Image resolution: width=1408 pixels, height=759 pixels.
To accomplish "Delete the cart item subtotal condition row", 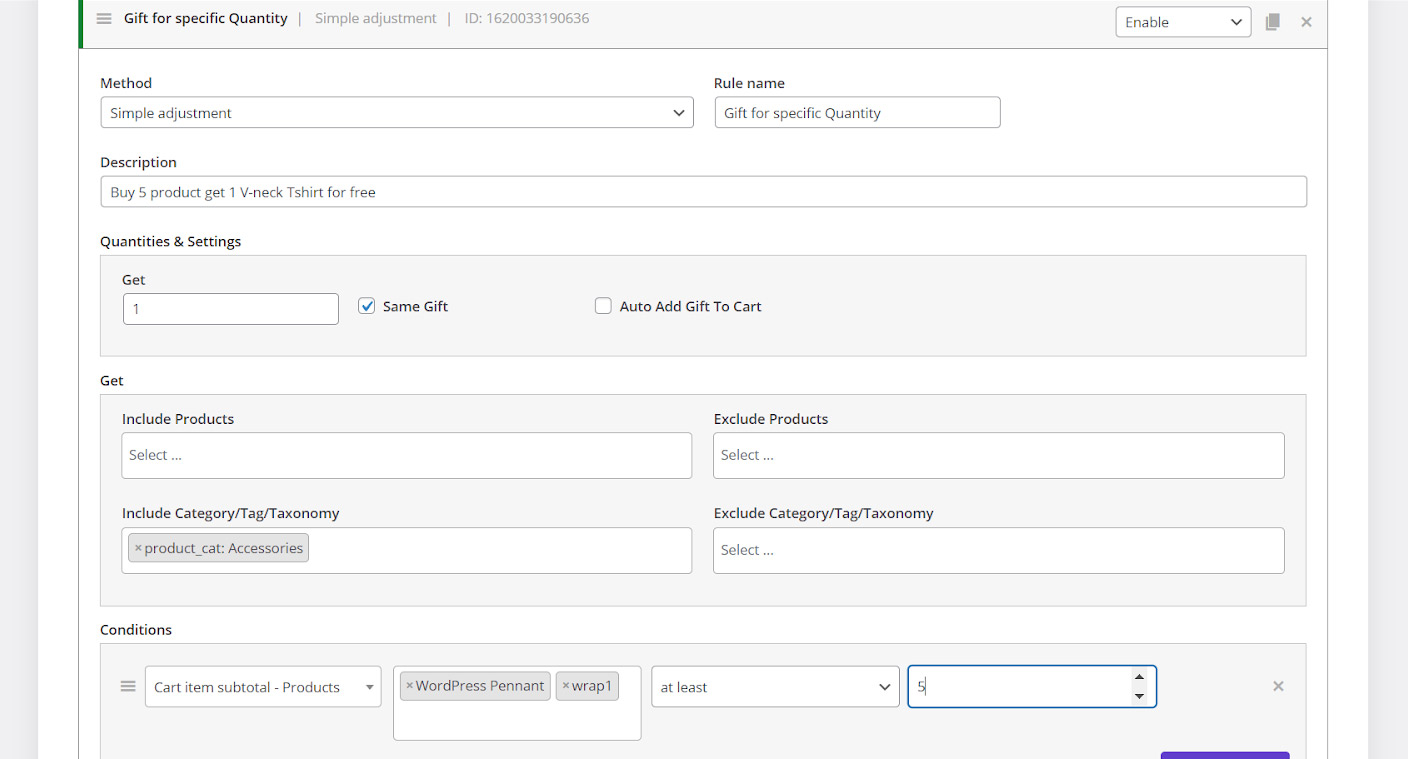I will pos(1278,686).
